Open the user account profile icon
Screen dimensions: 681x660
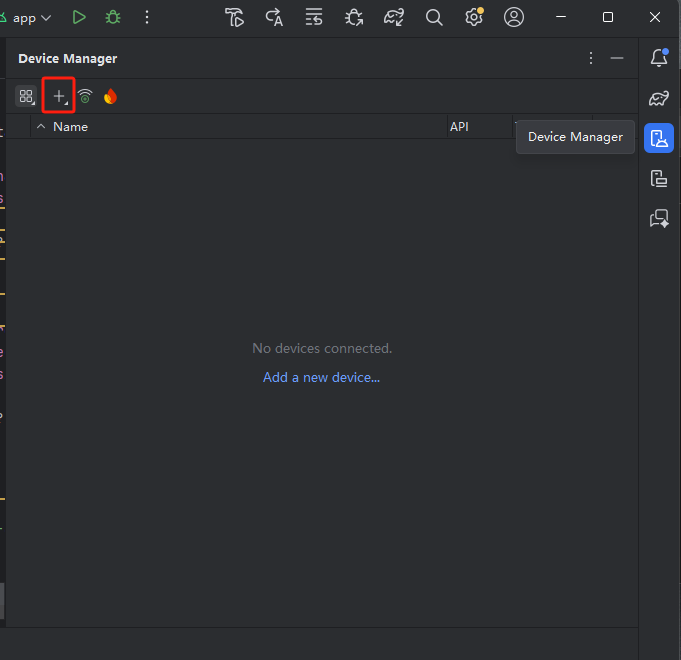[514, 17]
